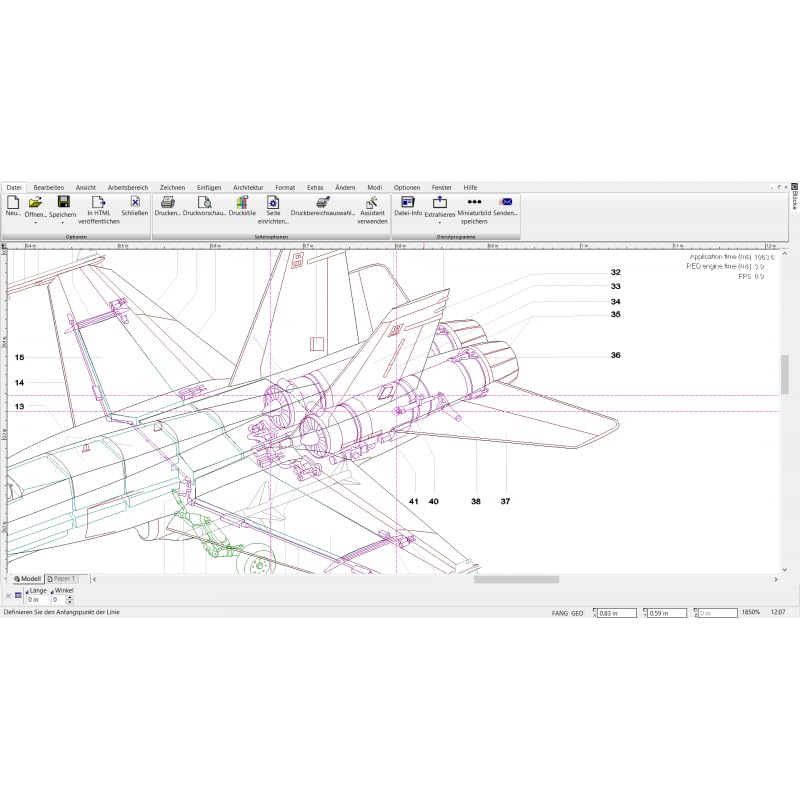Image resolution: width=800 pixels, height=800 pixels.
Task: Toggle lock on Winkel field
Action: click(x=53, y=591)
